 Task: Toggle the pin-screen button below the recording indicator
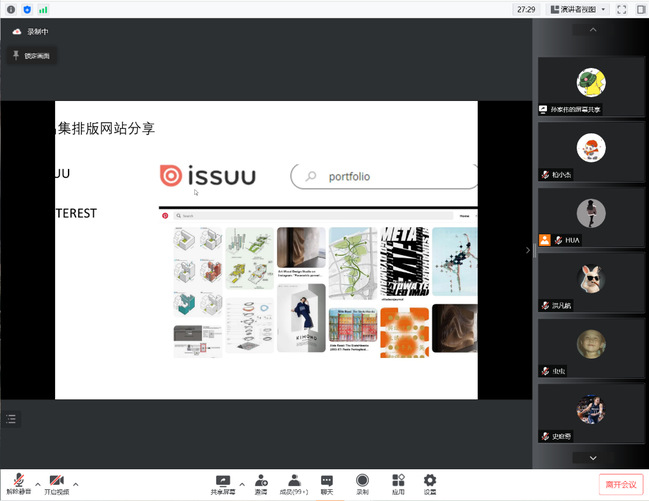point(31,55)
